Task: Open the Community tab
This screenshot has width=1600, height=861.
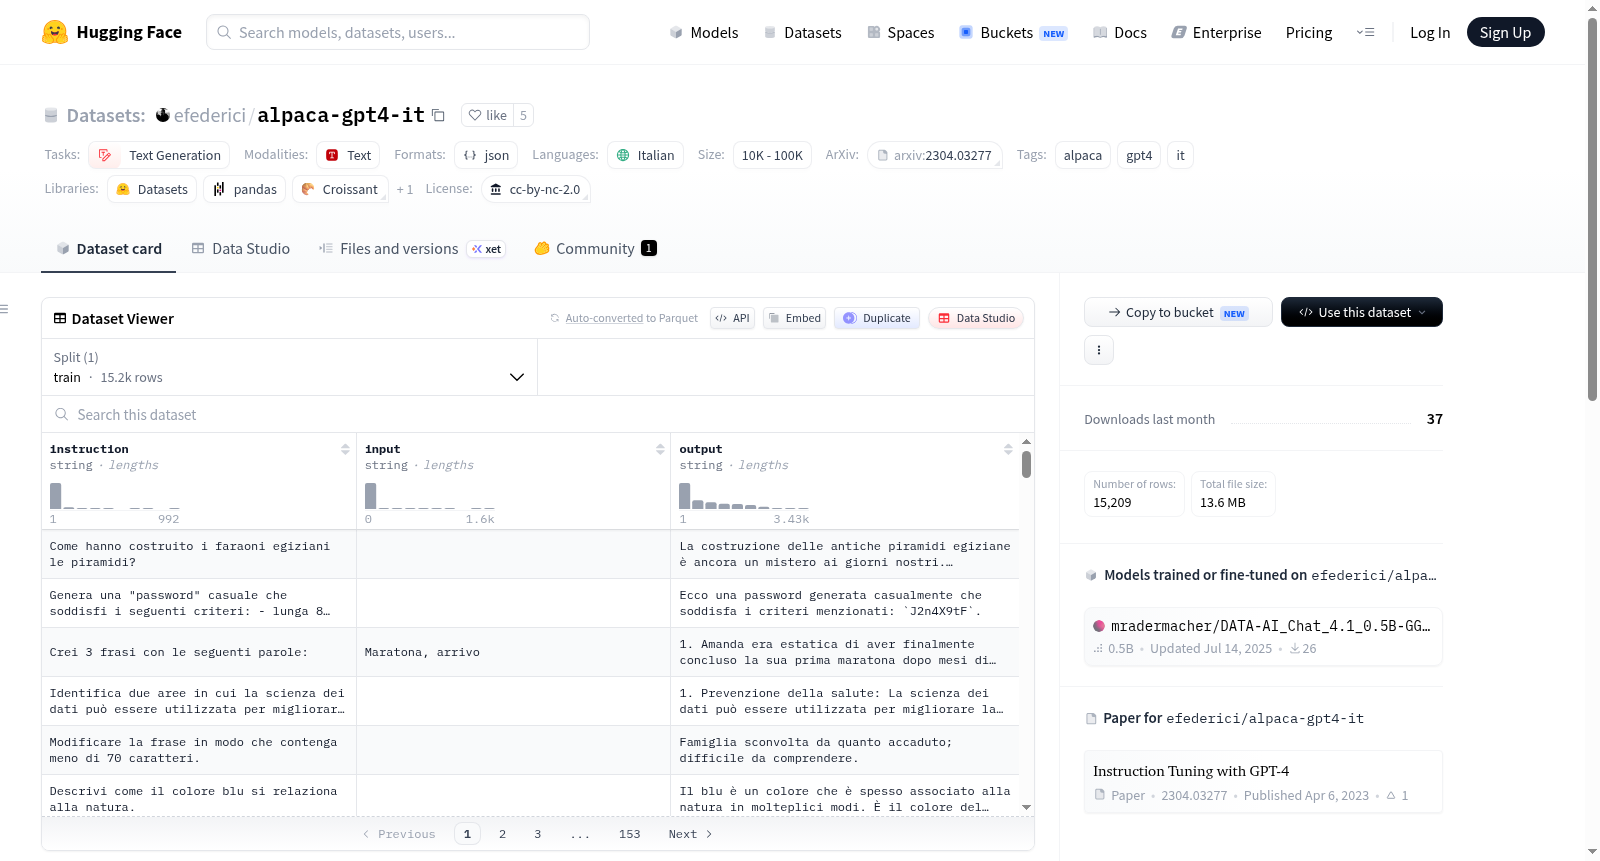Action: pos(595,248)
